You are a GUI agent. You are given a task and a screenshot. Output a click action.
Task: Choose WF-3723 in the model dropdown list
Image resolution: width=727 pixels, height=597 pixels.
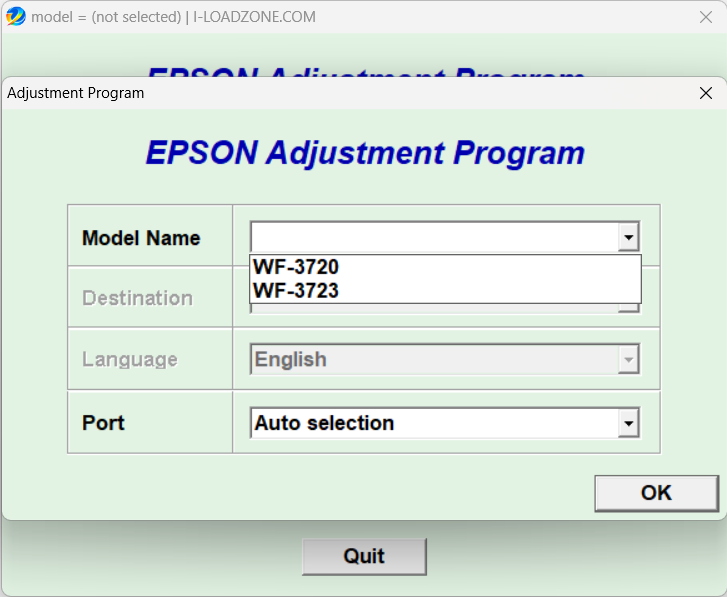coord(445,291)
